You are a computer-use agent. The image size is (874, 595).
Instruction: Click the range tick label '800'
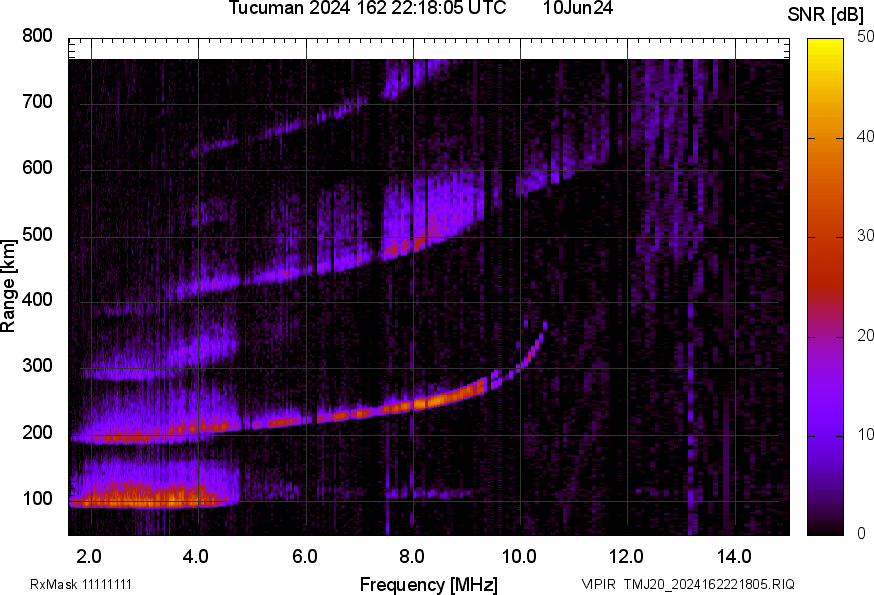(x=37, y=36)
